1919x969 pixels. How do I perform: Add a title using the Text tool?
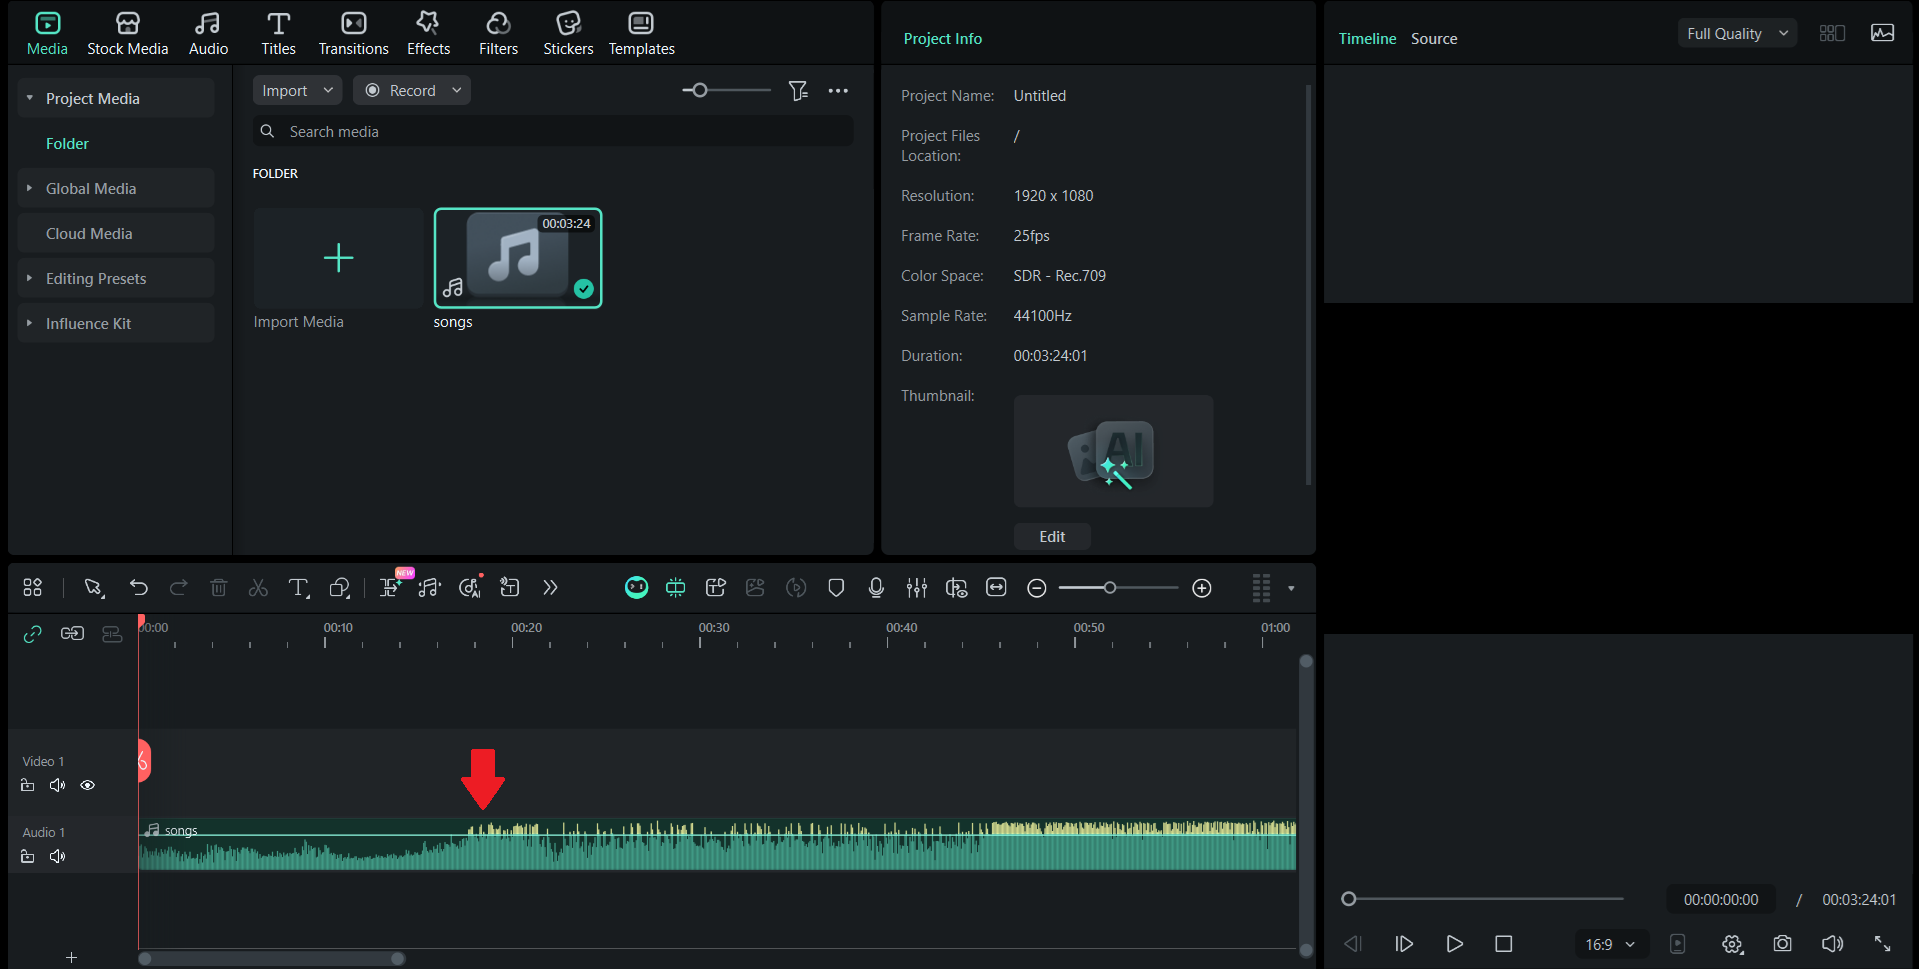[x=298, y=588]
